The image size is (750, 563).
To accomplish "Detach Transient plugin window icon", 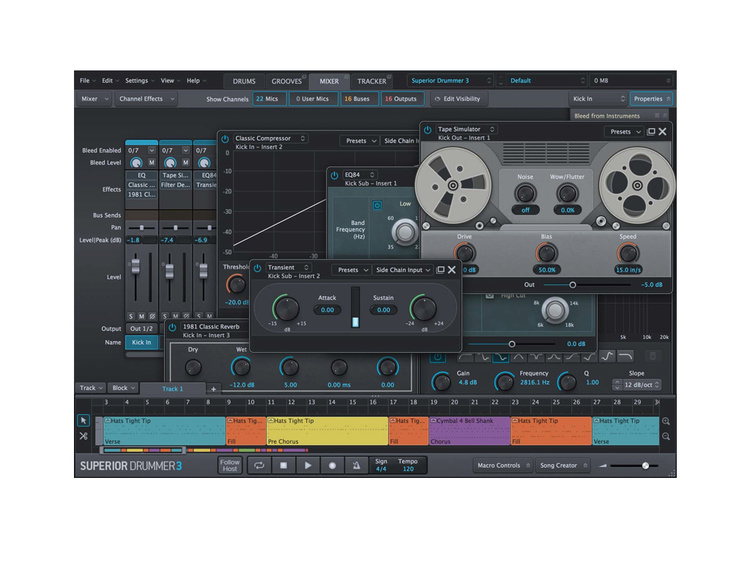I will click(x=441, y=270).
